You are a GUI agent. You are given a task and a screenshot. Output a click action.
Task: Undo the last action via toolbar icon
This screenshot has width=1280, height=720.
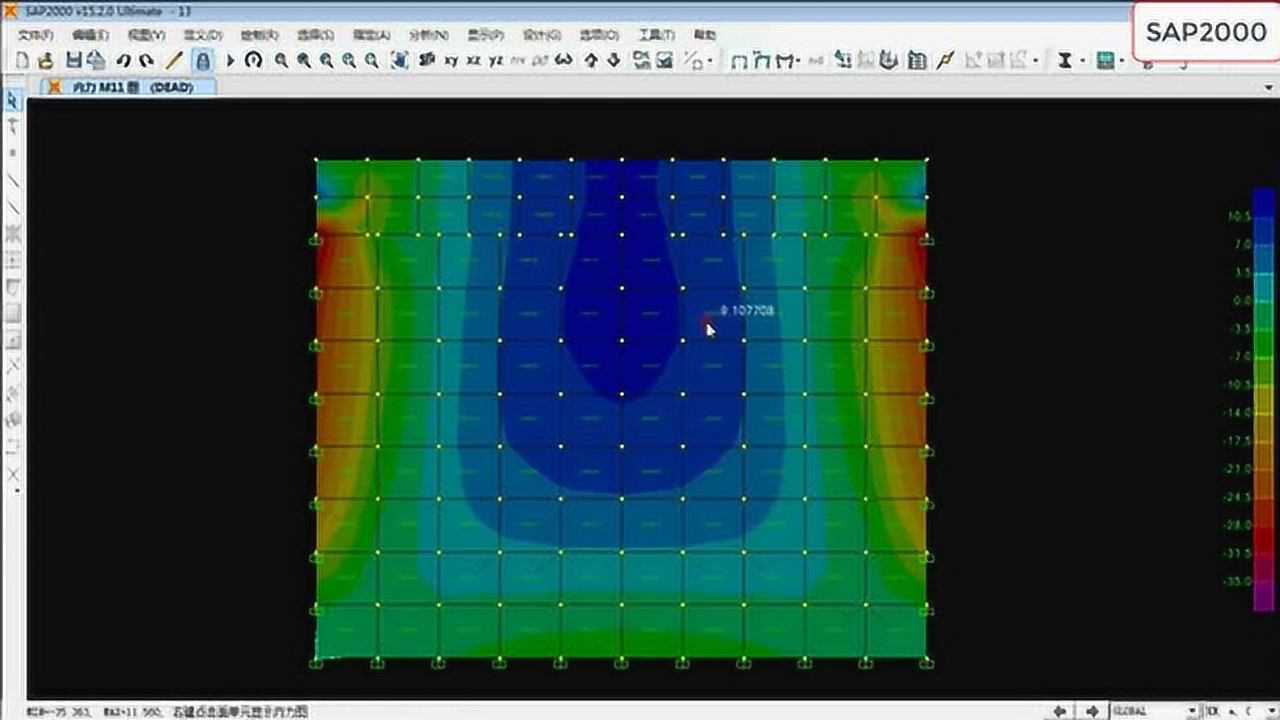(121, 60)
